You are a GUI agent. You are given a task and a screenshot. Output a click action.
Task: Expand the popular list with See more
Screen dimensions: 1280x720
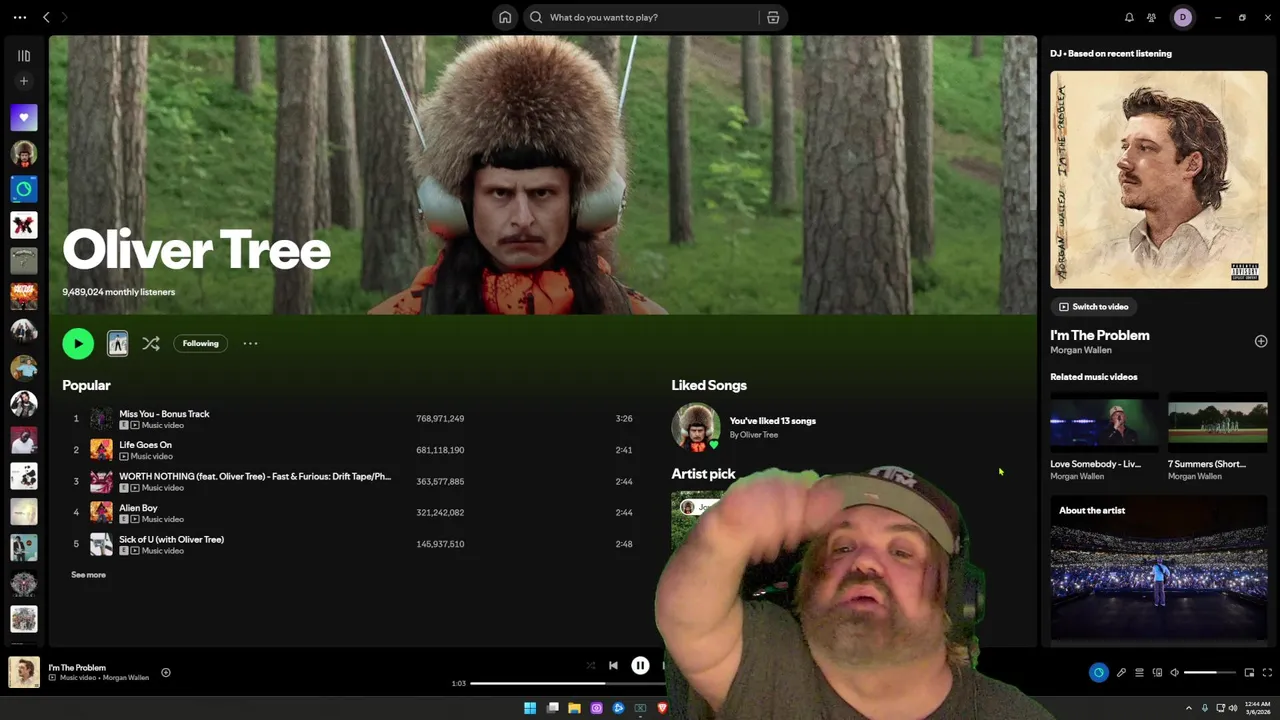coord(88,575)
